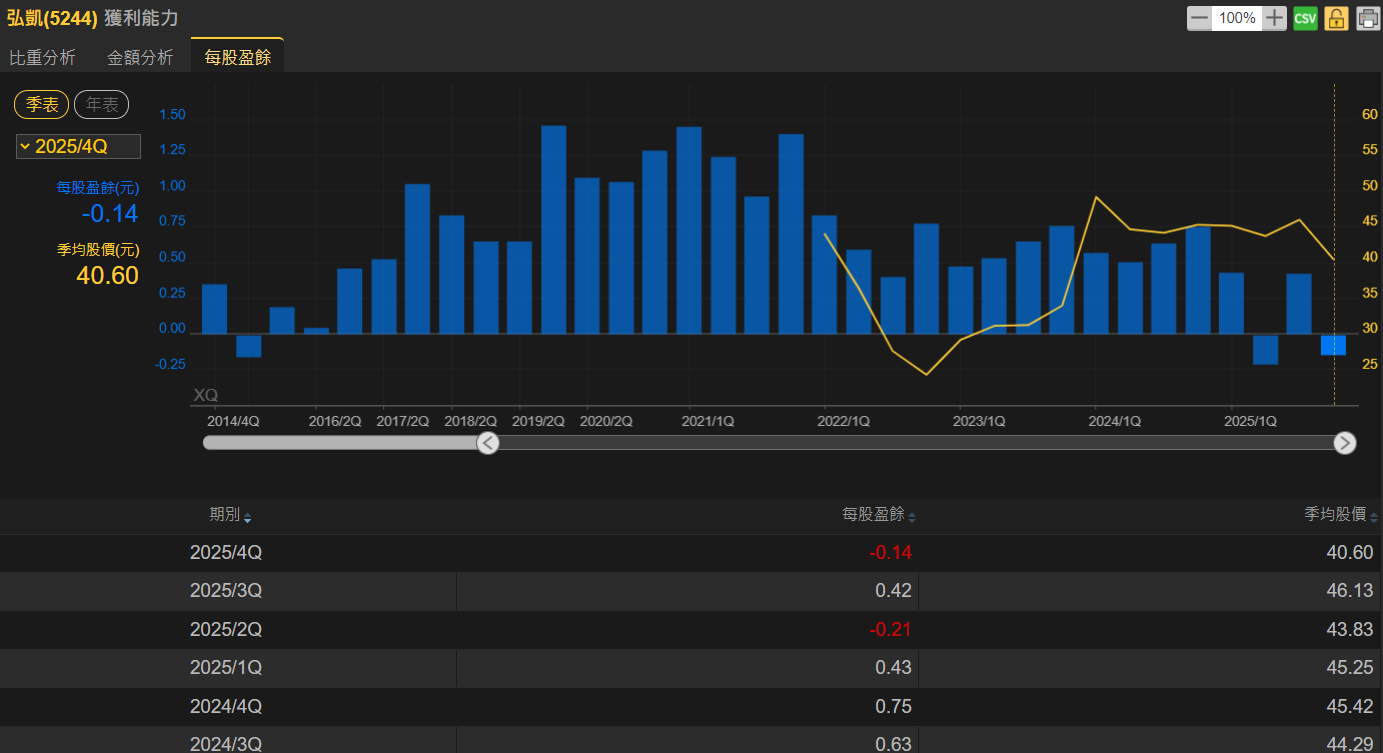
Task: Click the right arrow handle of range scrollbar
Action: click(1345, 443)
